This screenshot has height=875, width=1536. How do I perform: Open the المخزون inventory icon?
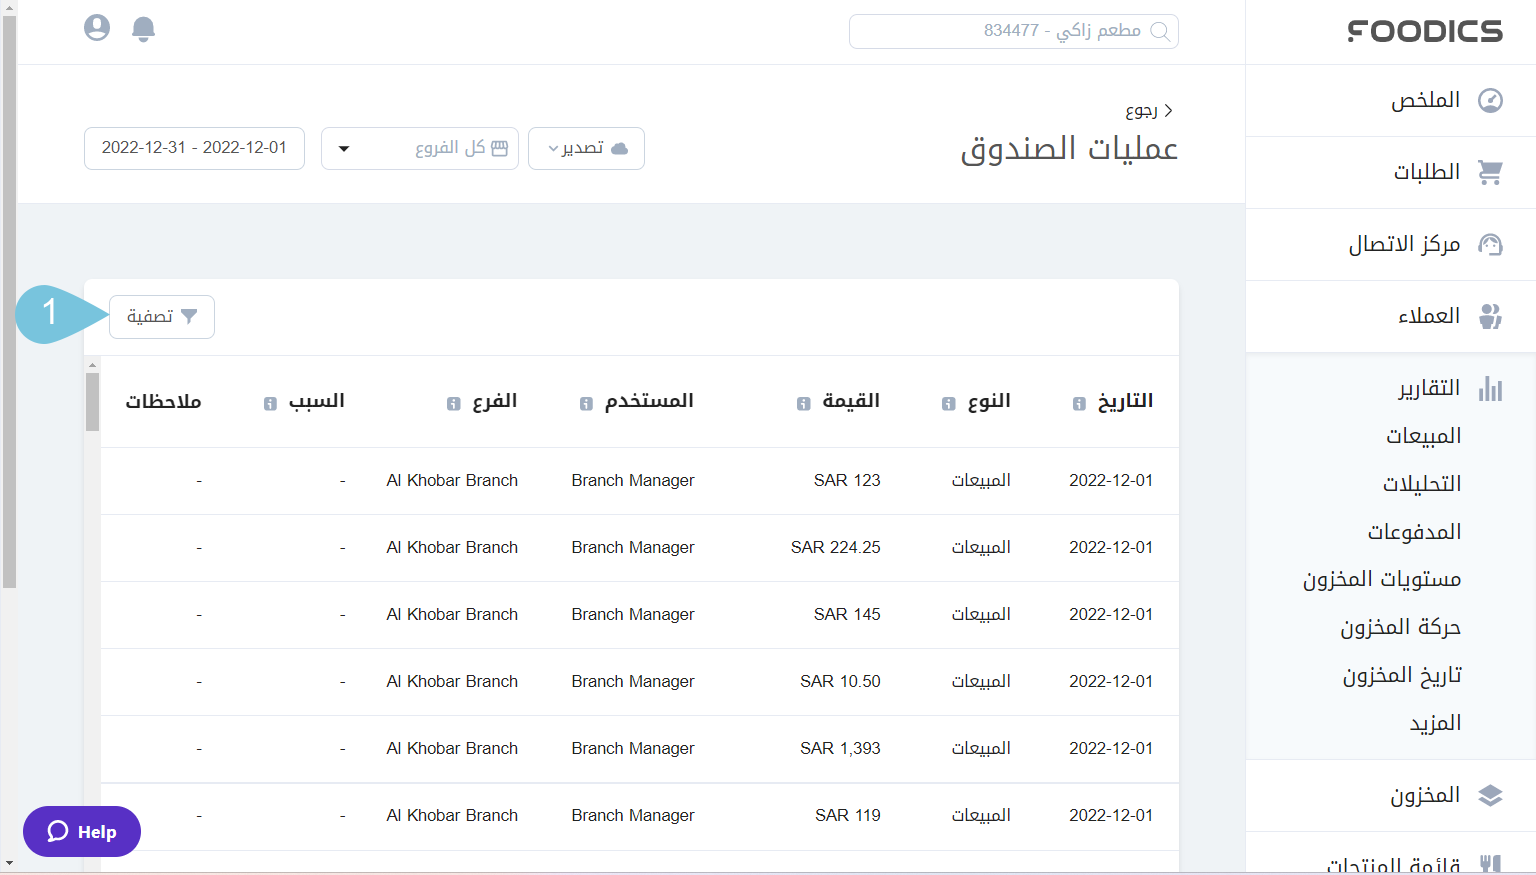click(1491, 795)
